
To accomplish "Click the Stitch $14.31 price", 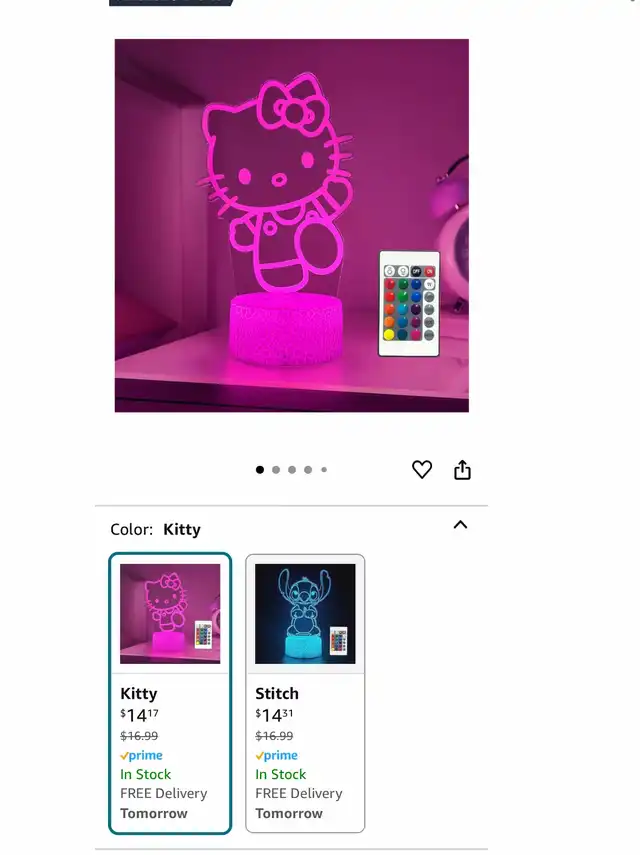I will point(274,715).
